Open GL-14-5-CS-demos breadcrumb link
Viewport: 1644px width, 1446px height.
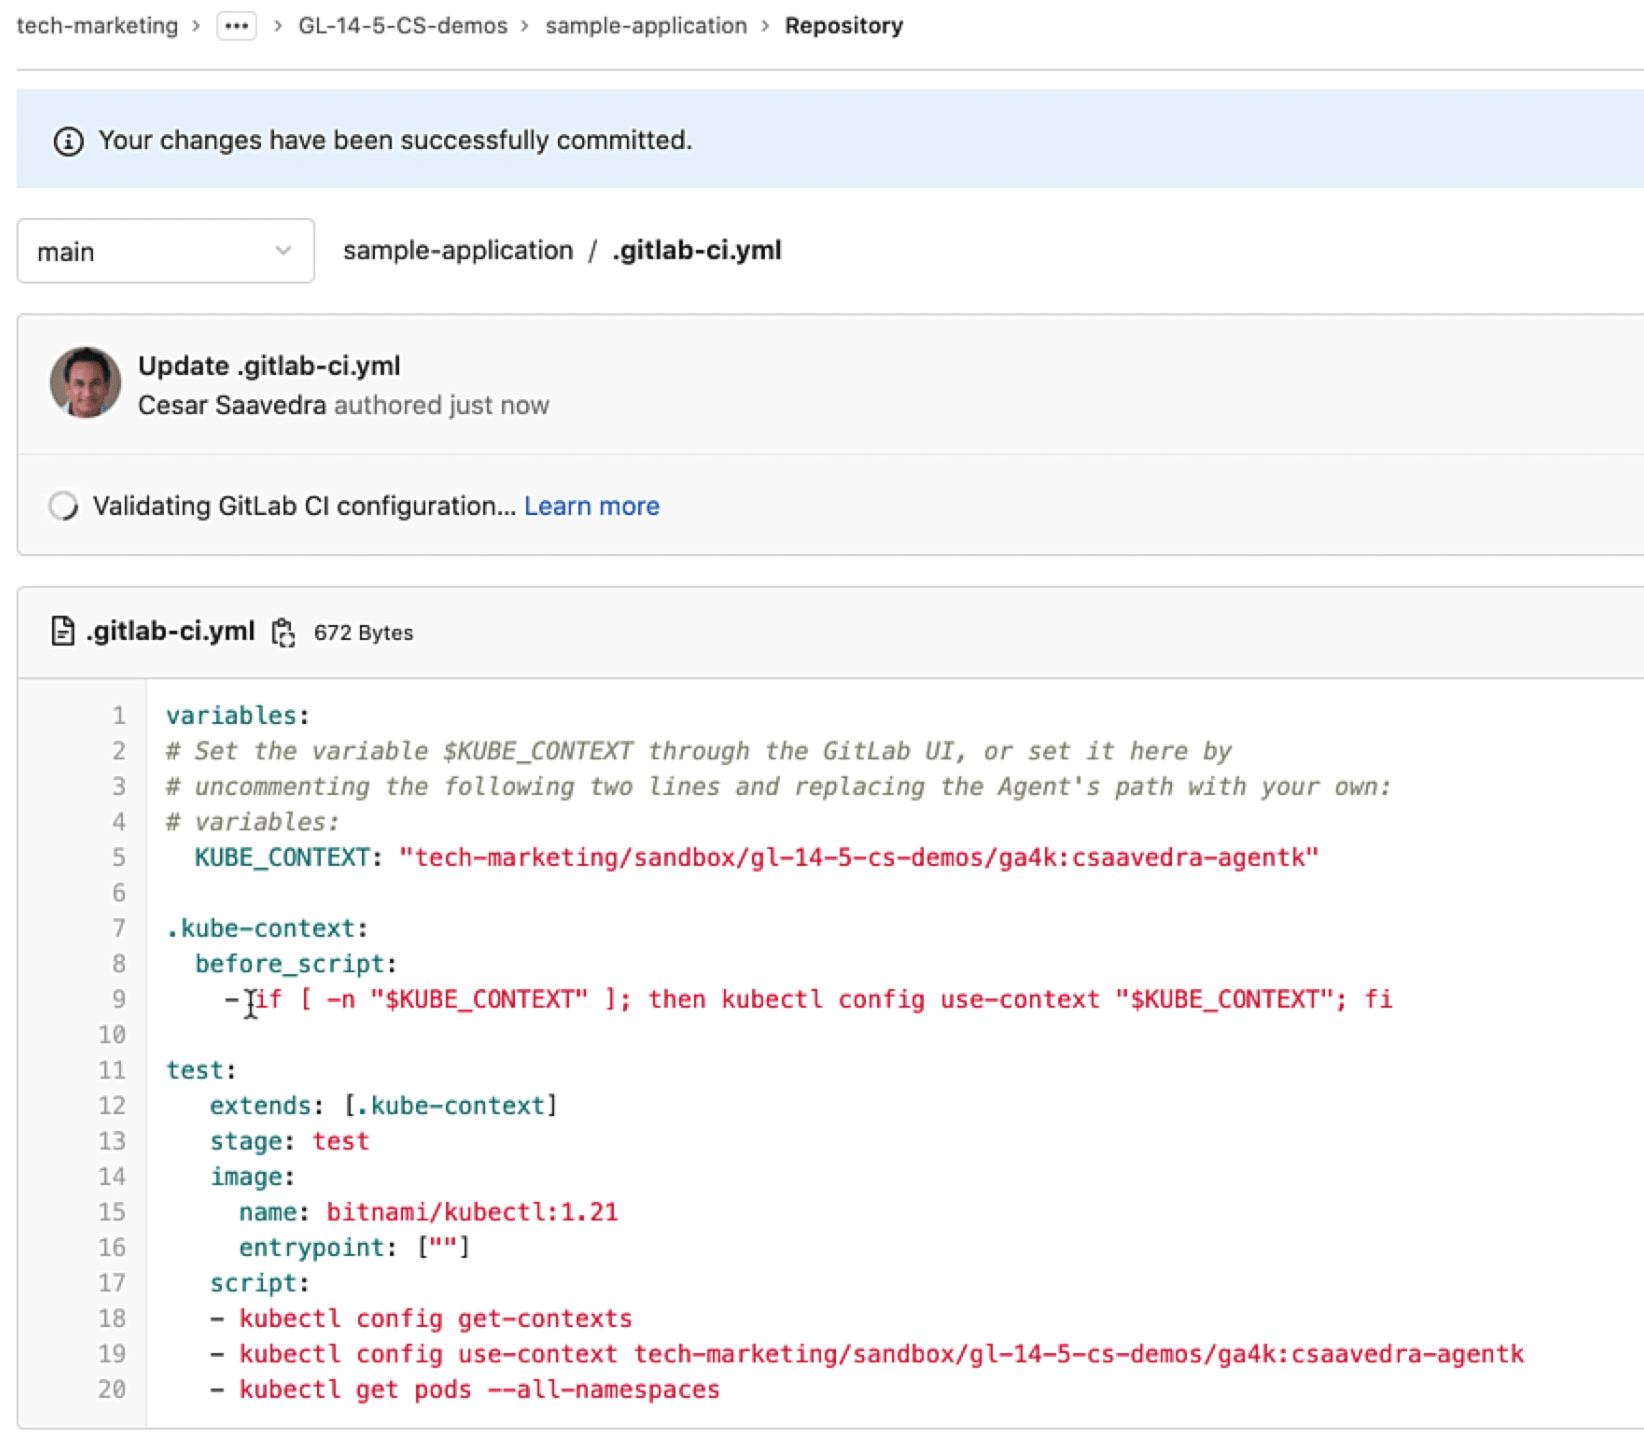click(402, 26)
